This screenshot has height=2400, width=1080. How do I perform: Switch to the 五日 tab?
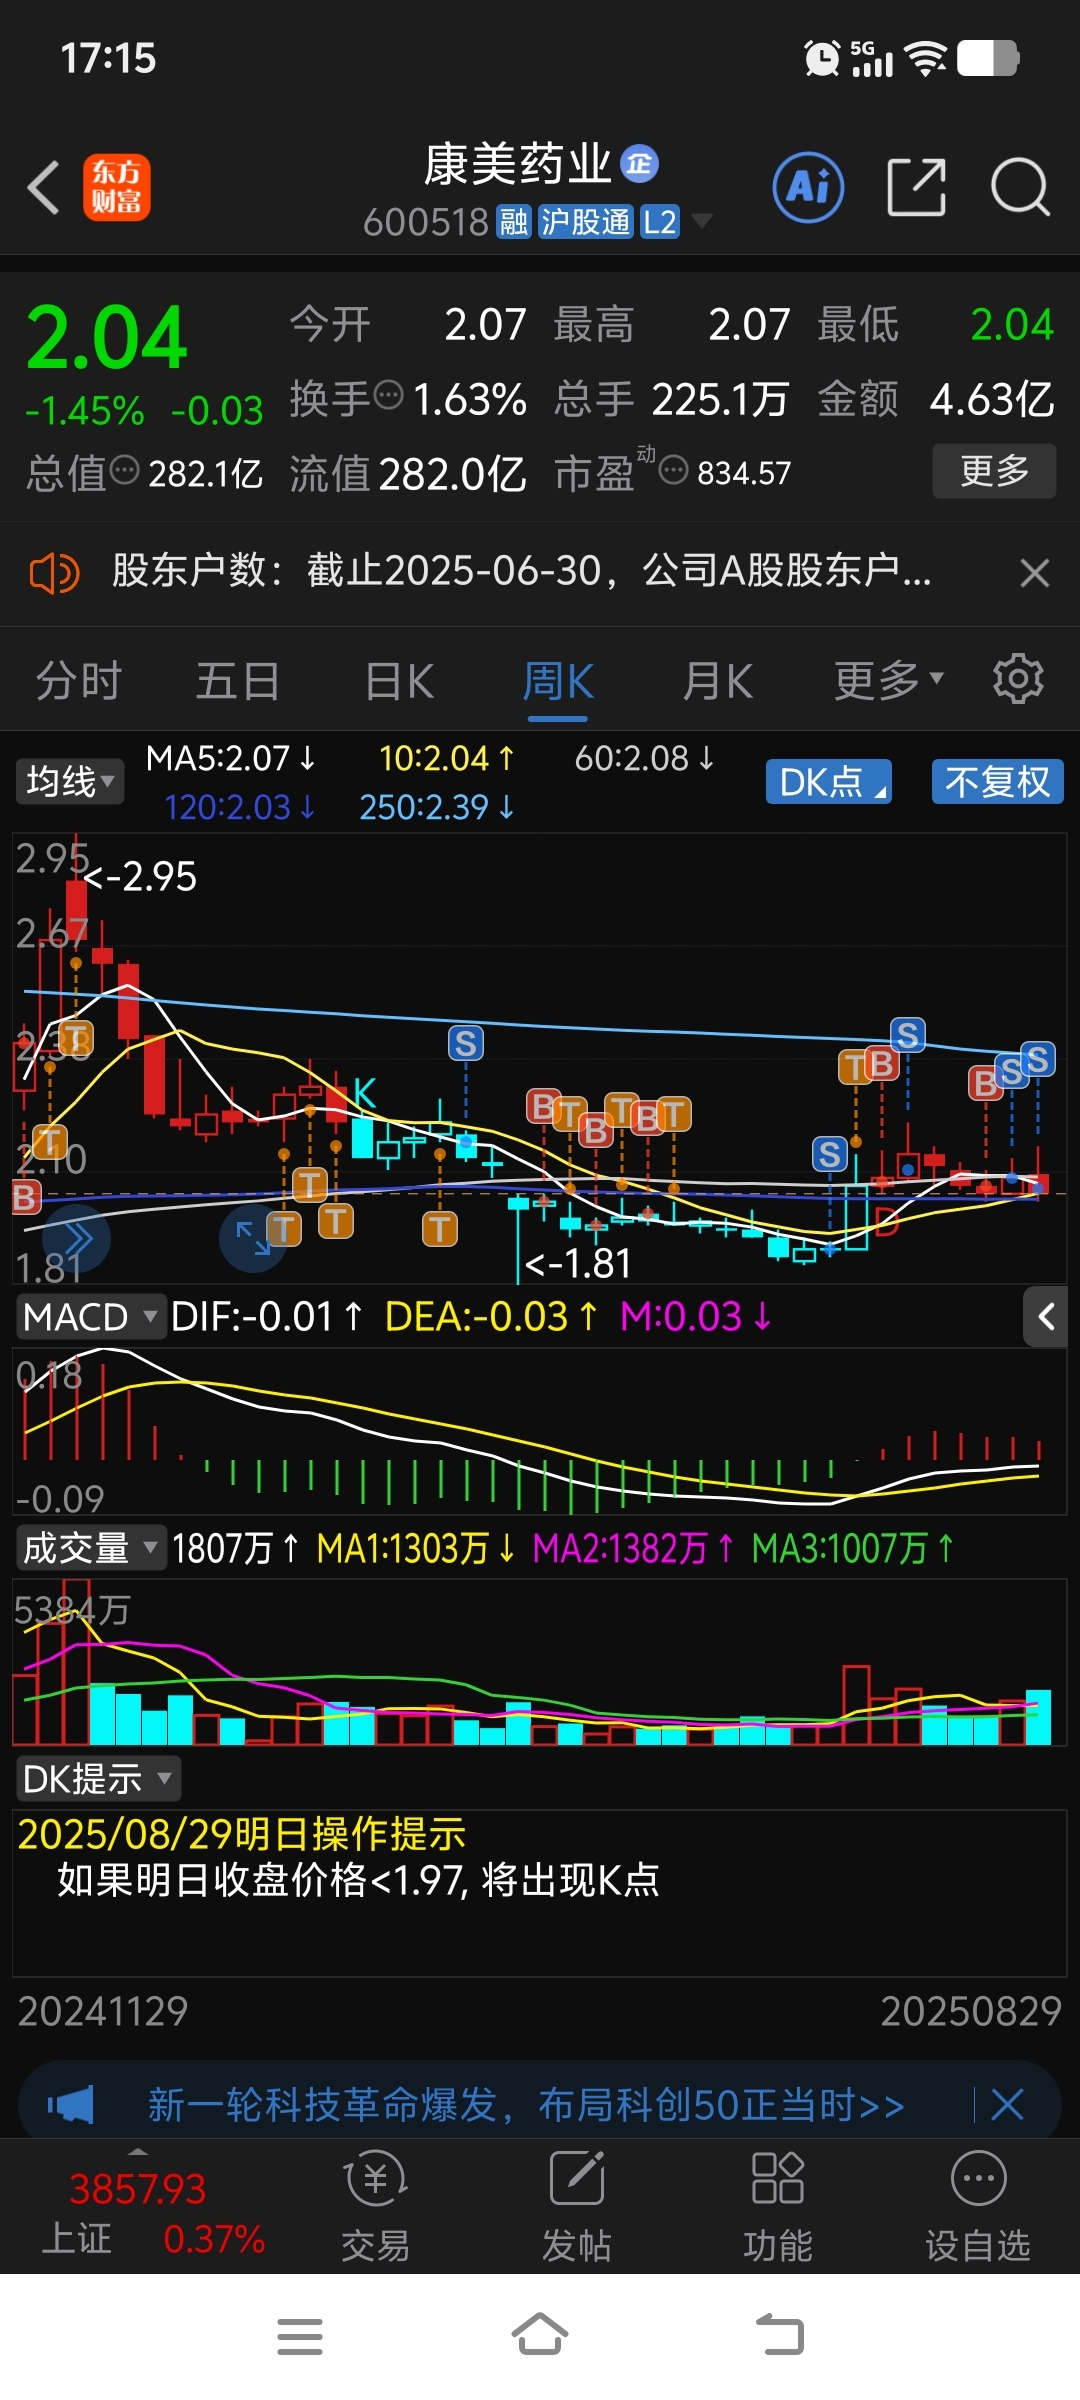click(x=237, y=682)
